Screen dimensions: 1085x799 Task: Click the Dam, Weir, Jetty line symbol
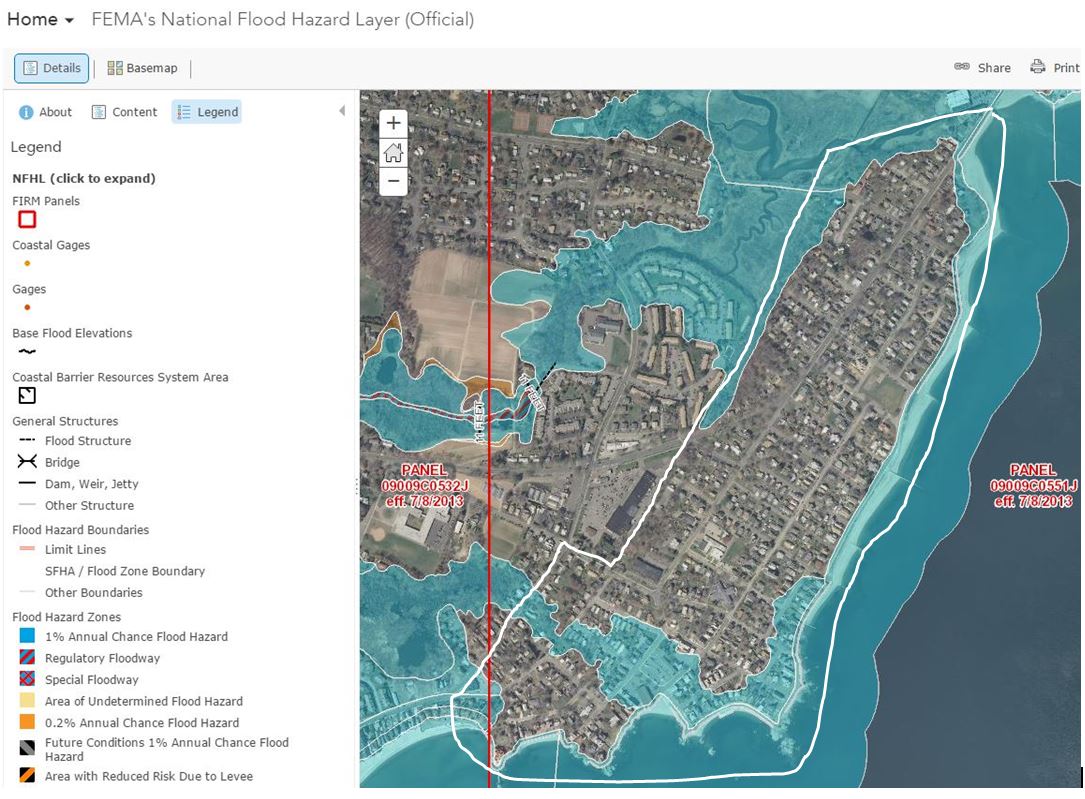(x=27, y=484)
